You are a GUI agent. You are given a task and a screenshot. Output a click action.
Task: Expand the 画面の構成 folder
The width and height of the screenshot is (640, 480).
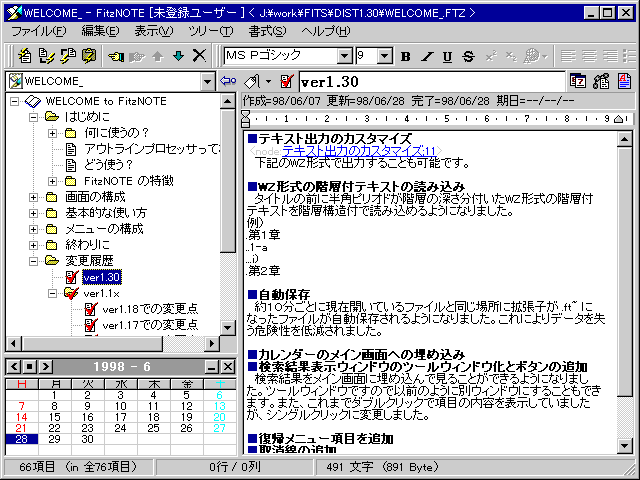tap(33, 197)
